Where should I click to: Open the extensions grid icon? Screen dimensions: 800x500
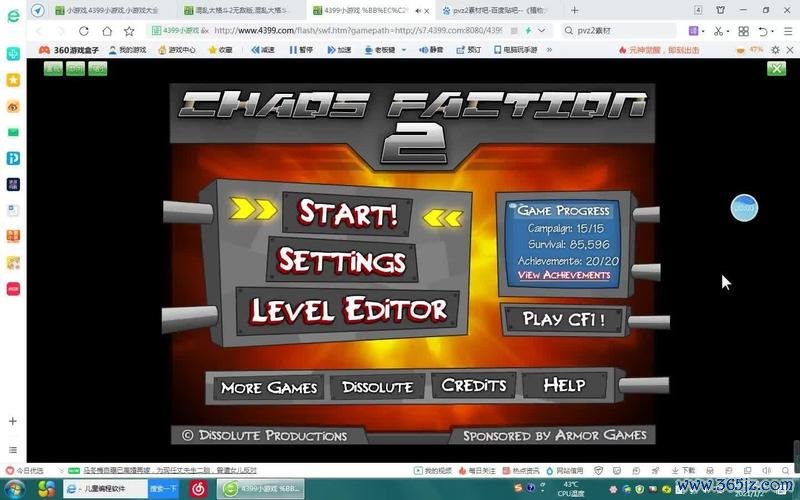tap(743, 31)
